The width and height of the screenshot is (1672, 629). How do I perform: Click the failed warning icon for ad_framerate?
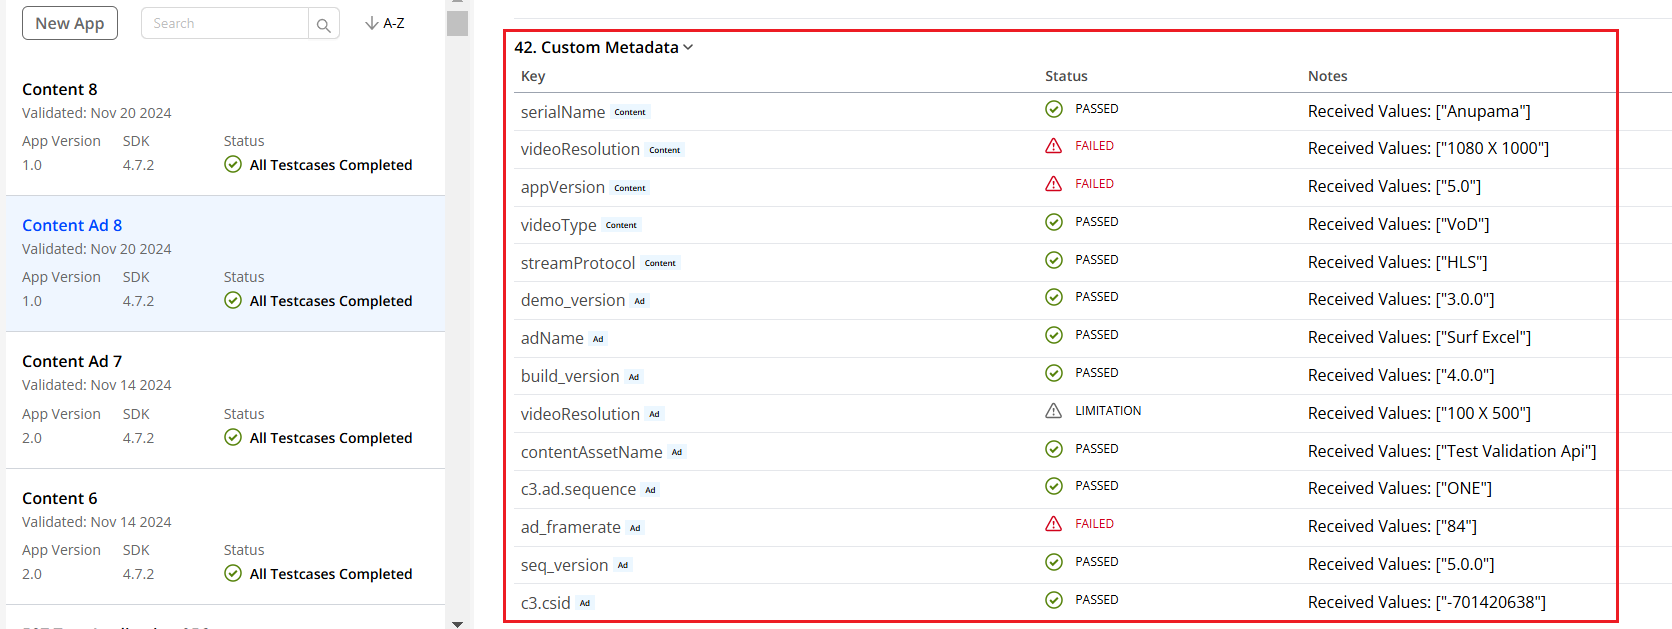1053,524
